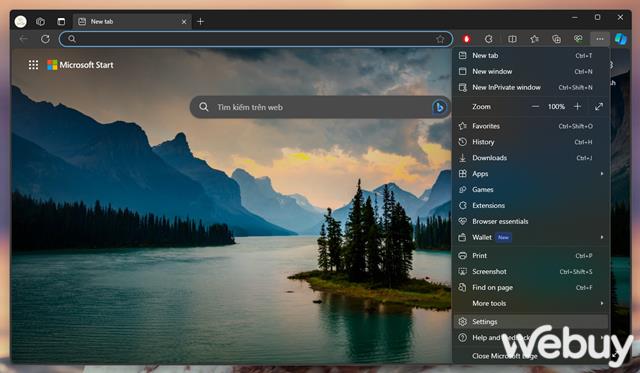Open Browser essentials heart toolbar icon
Viewport: 640px width, 373px height.
[x=578, y=39]
